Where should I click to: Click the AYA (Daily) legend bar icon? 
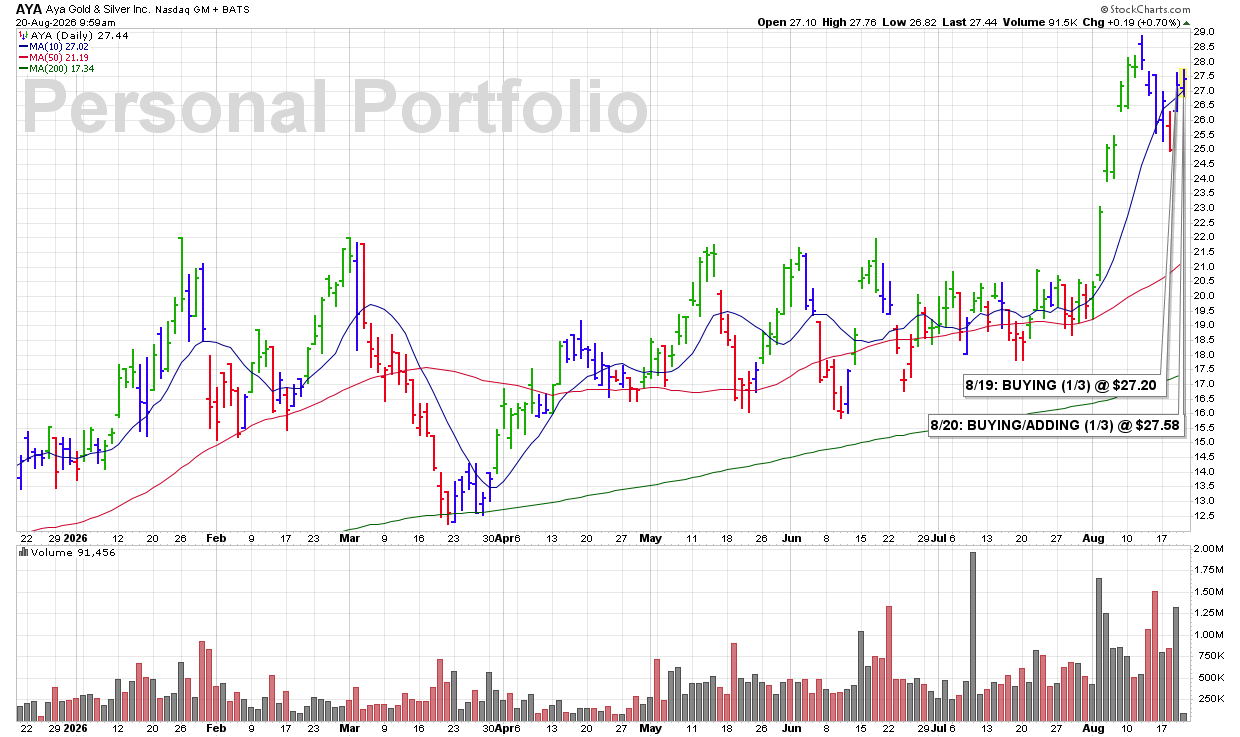point(22,34)
